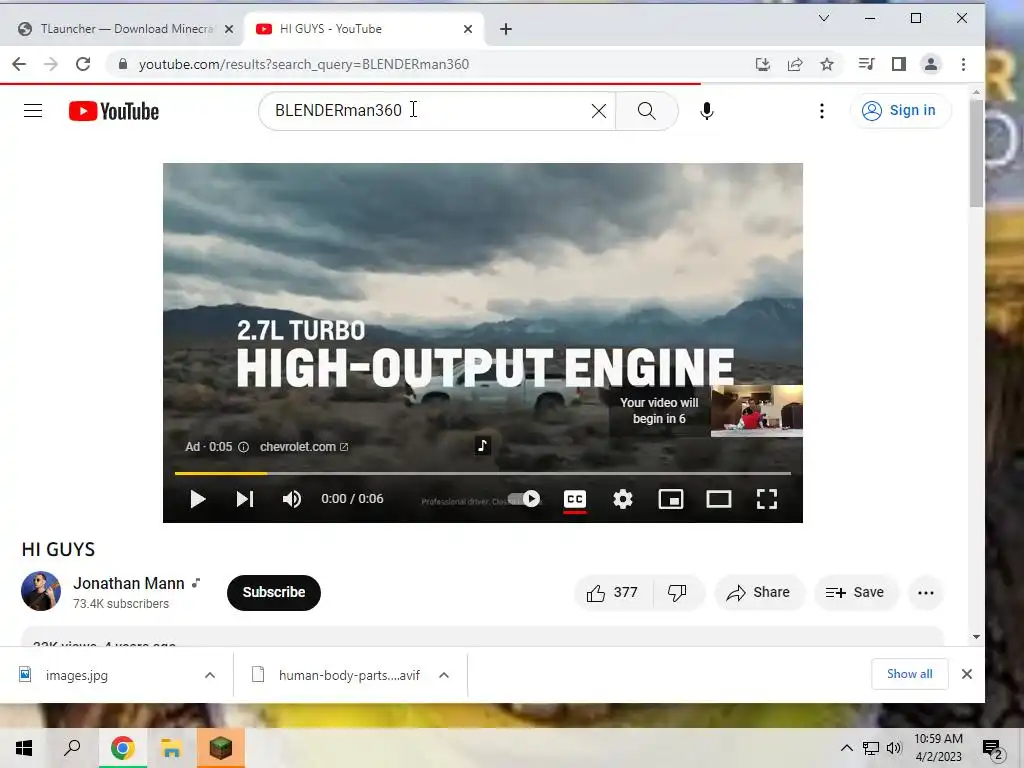
Task: Open the ad info icon
Action: click(x=244, y=447)
